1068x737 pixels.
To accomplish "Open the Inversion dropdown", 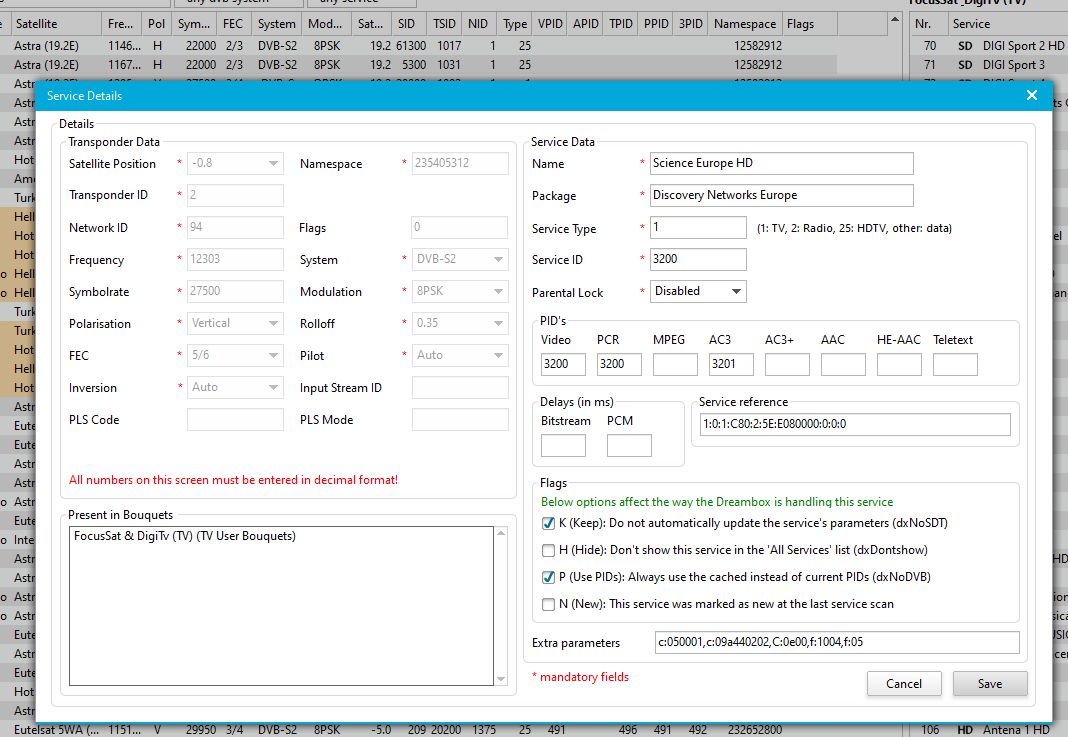I will point(235,388).
